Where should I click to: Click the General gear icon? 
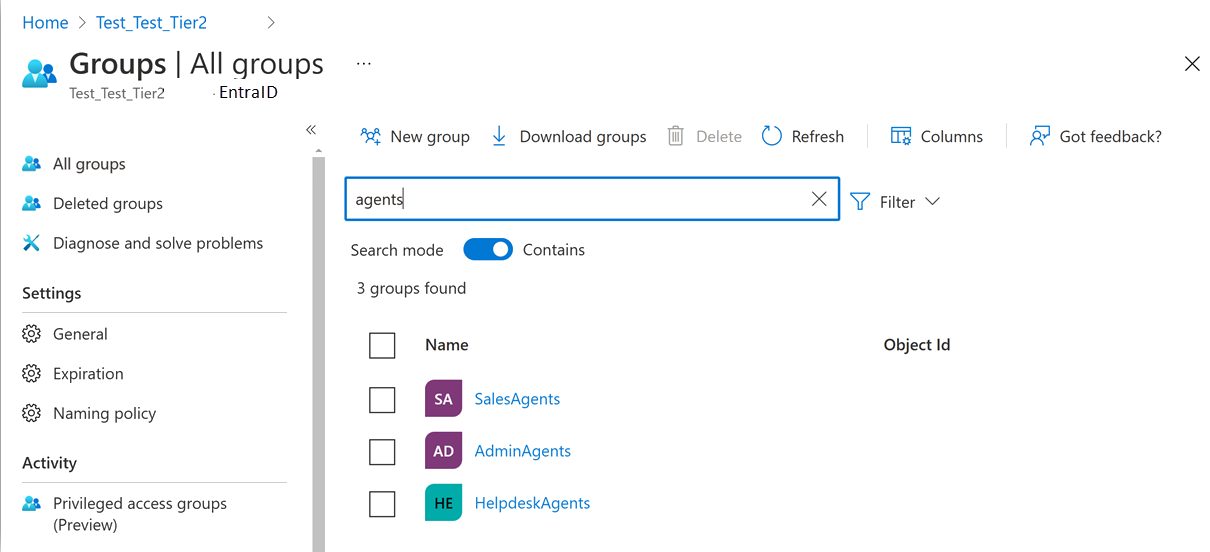[x=32, y=334]
